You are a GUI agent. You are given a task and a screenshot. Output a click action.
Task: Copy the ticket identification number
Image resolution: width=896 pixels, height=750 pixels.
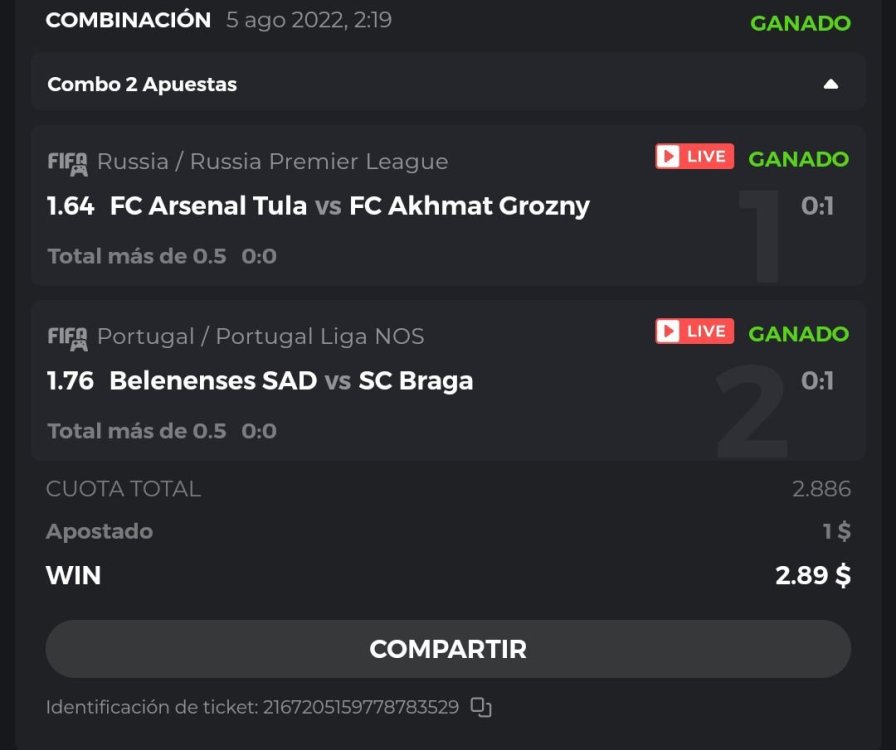[x=481, y=708]
